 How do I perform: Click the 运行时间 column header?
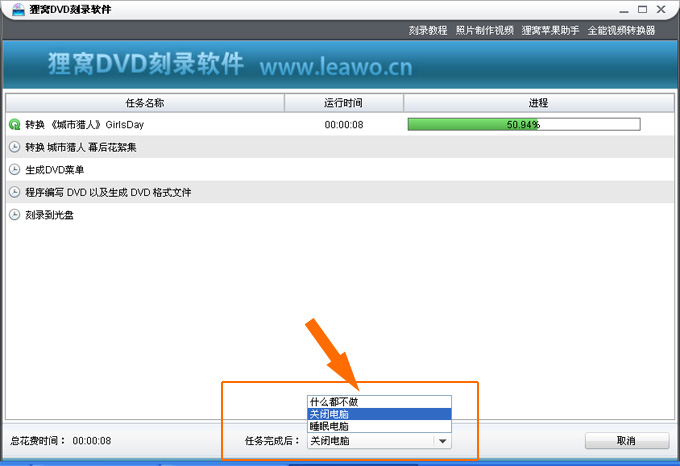click(343, 103)
